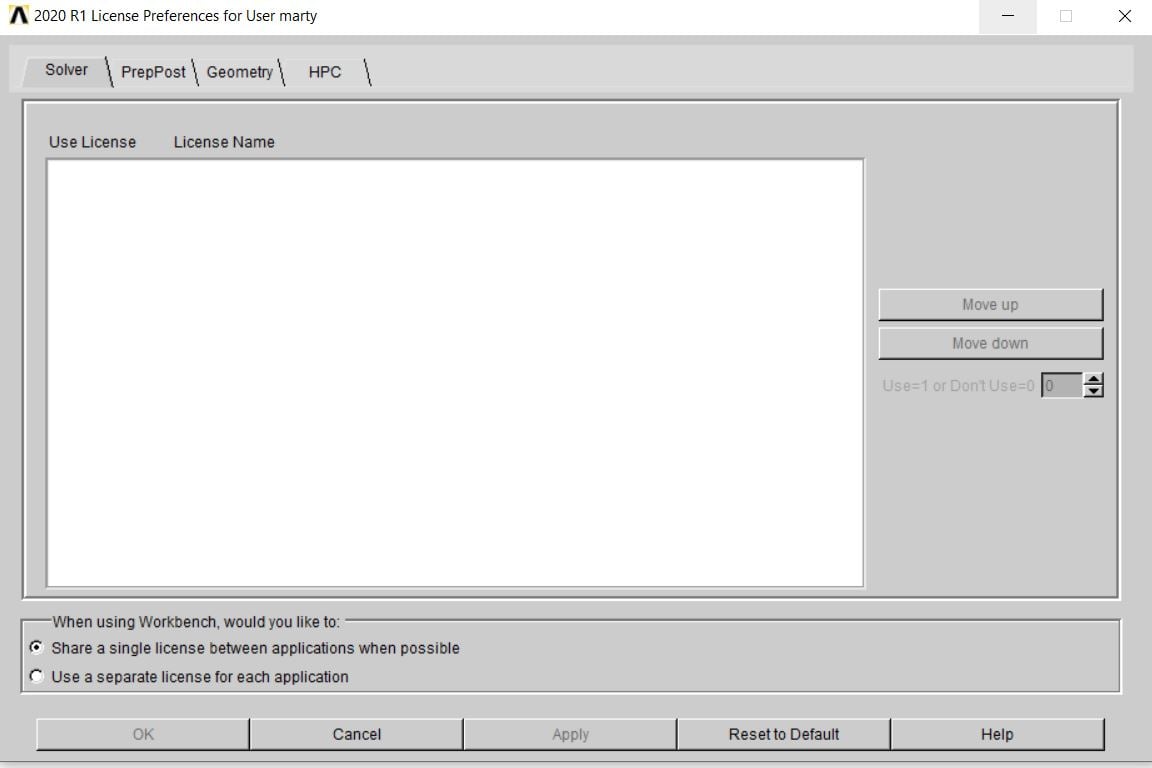Open the PrepPost tab
1152x768 pixels.
pyautogui.click(x=153, y=72)
